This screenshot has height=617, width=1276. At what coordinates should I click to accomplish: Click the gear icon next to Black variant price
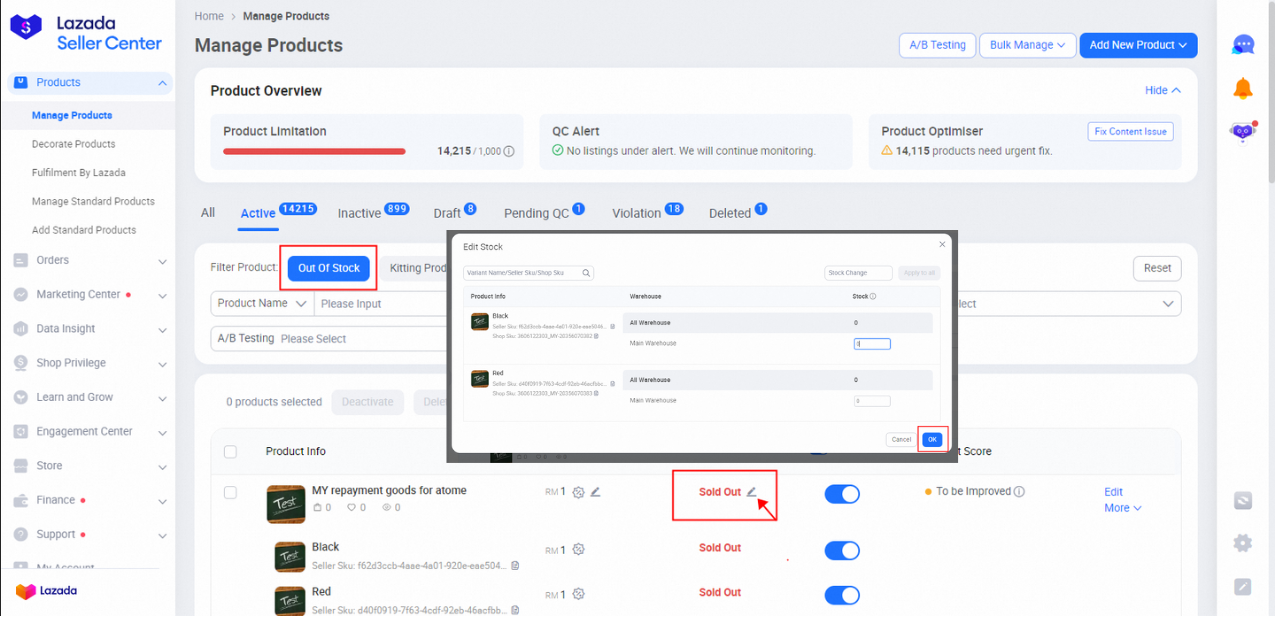coord(578,550)
